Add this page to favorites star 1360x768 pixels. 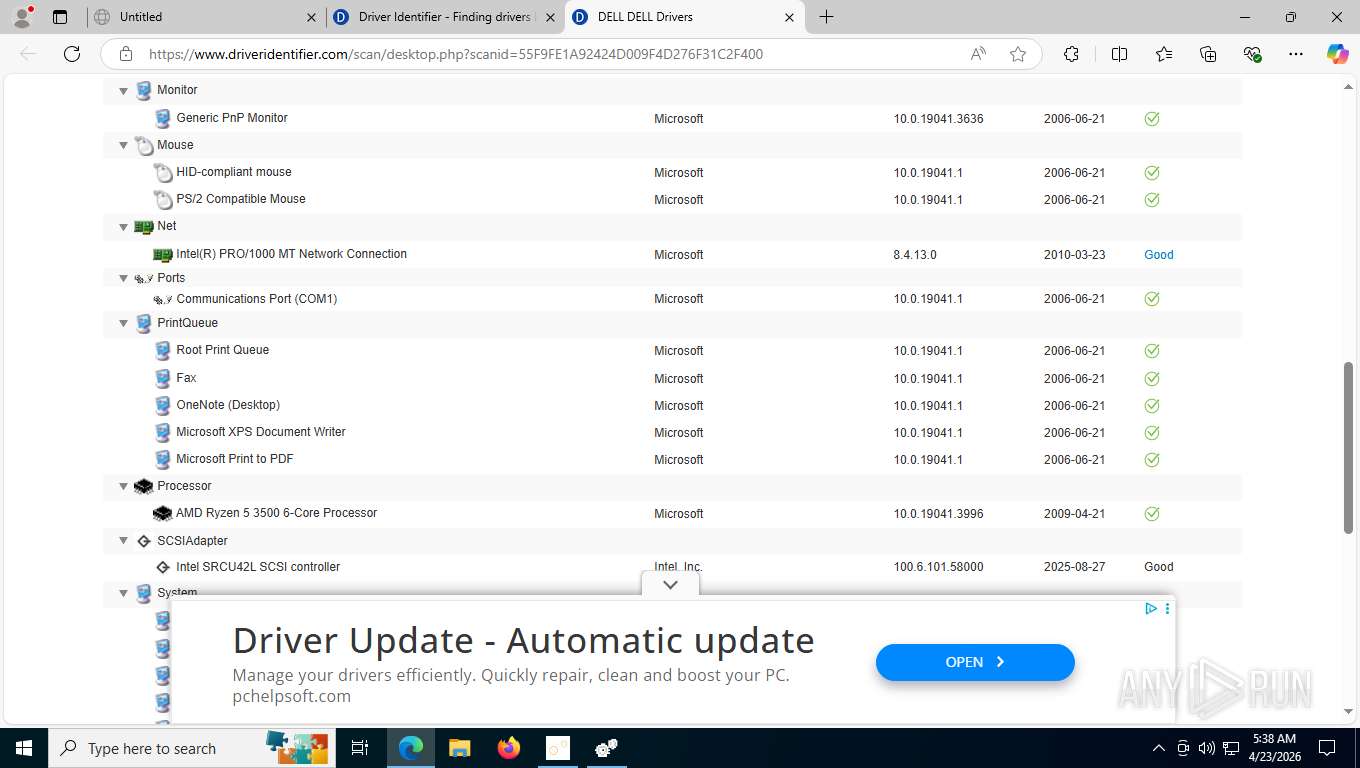point(1018,54)
